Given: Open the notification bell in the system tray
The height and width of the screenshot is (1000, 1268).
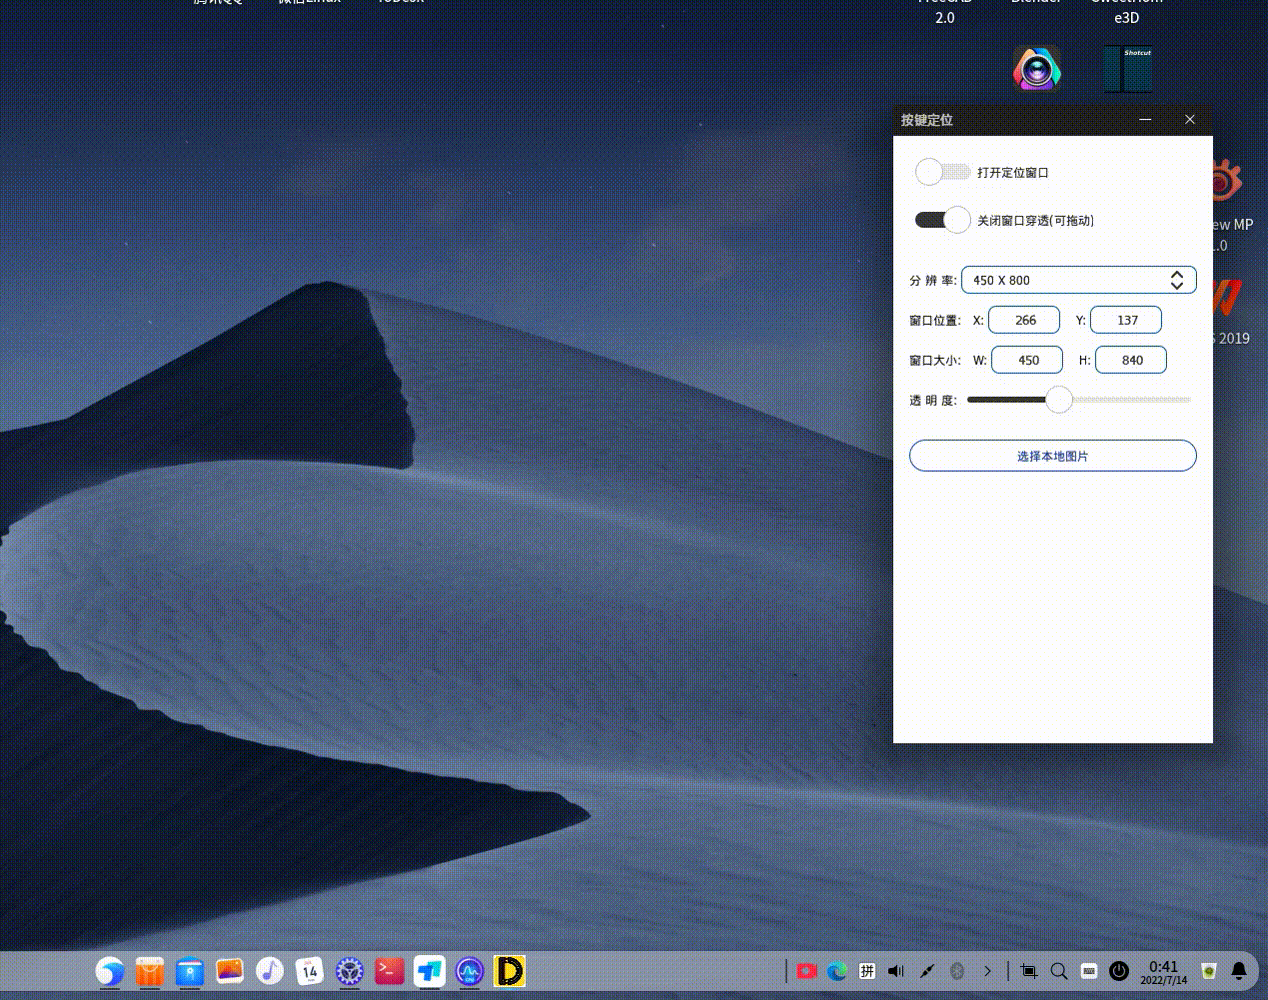Looking at the screenshot, I should (1239, 970).
